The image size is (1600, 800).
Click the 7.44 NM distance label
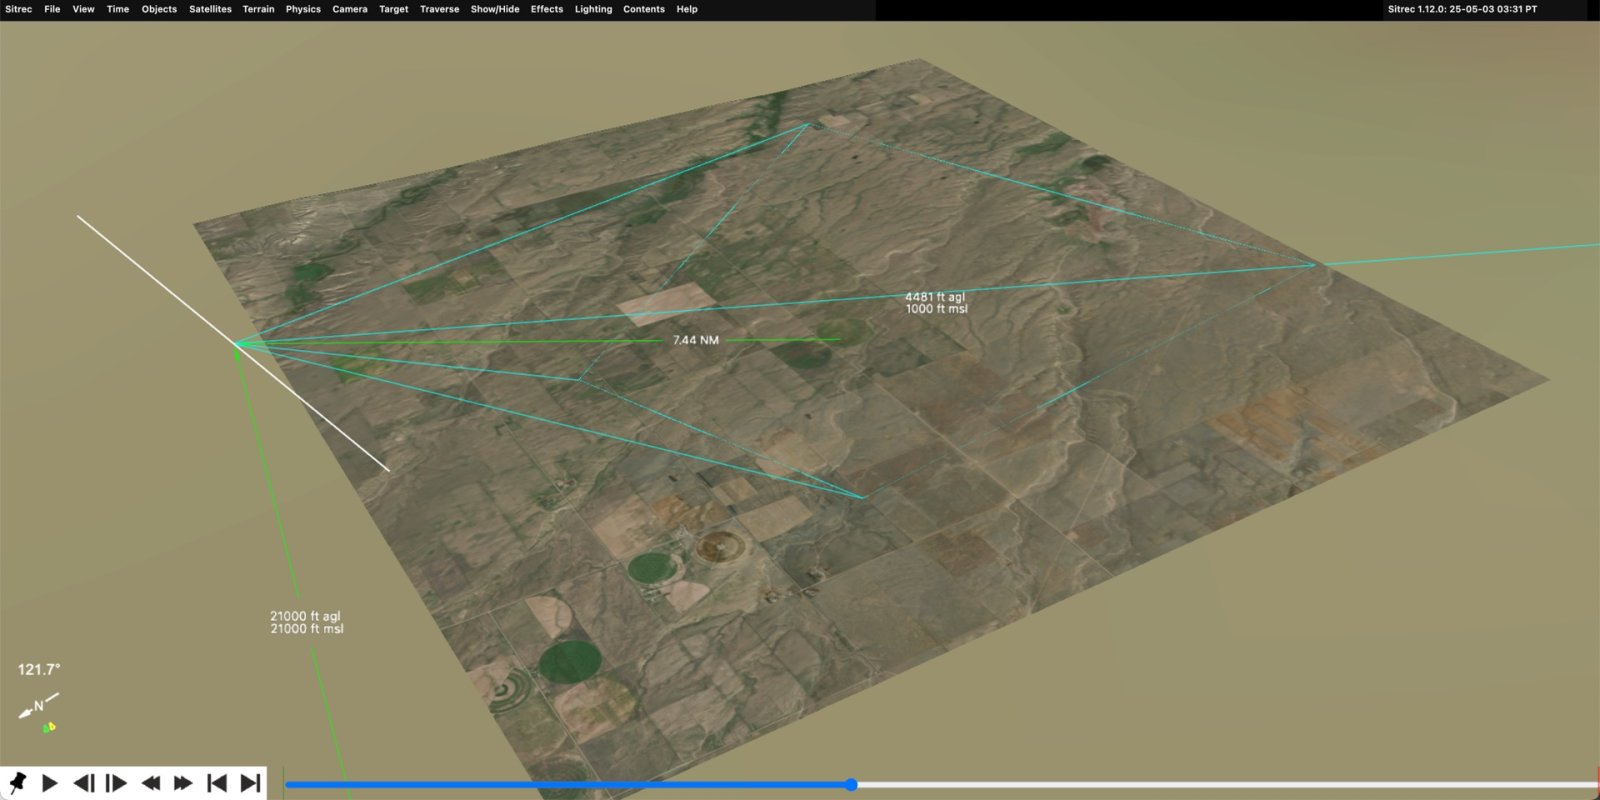tap(695, 340)
